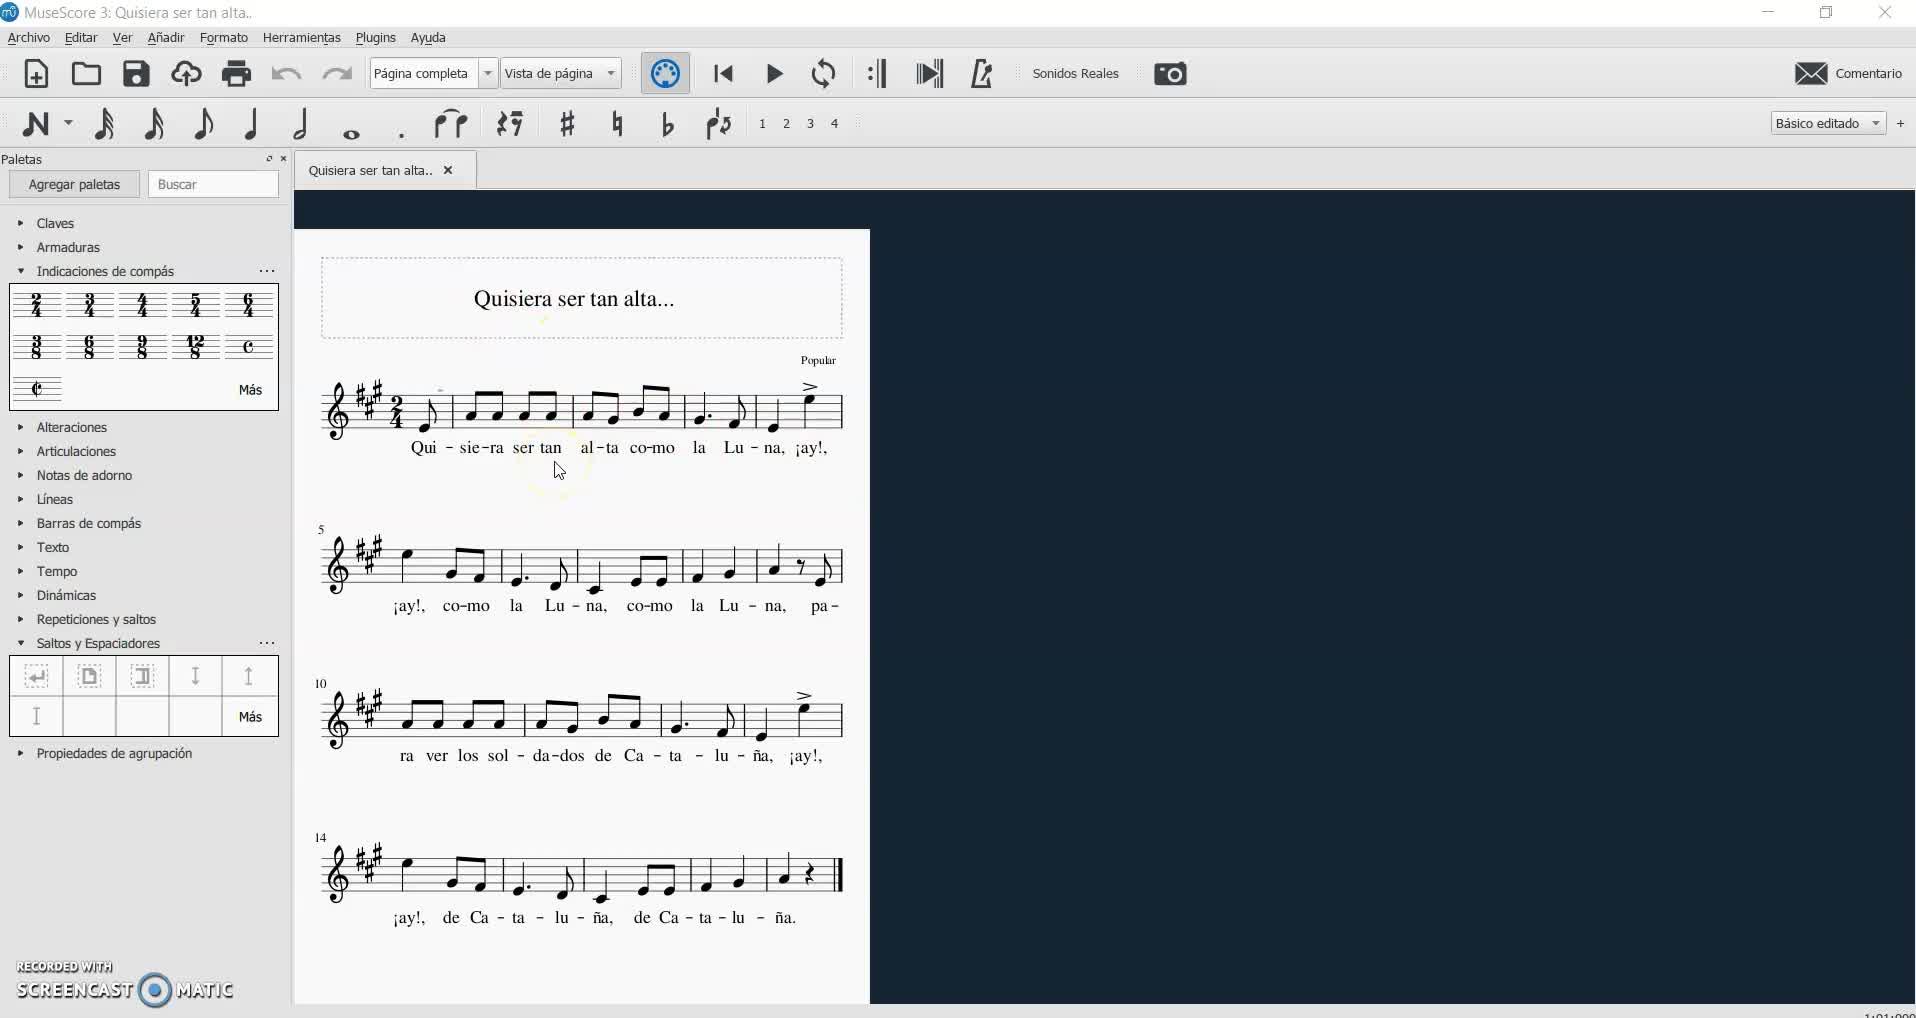The width and height of the screenshot is (1916, 1018).
Task: Click the Sonidos Reales button
Action: click(x=1076, y=74)
